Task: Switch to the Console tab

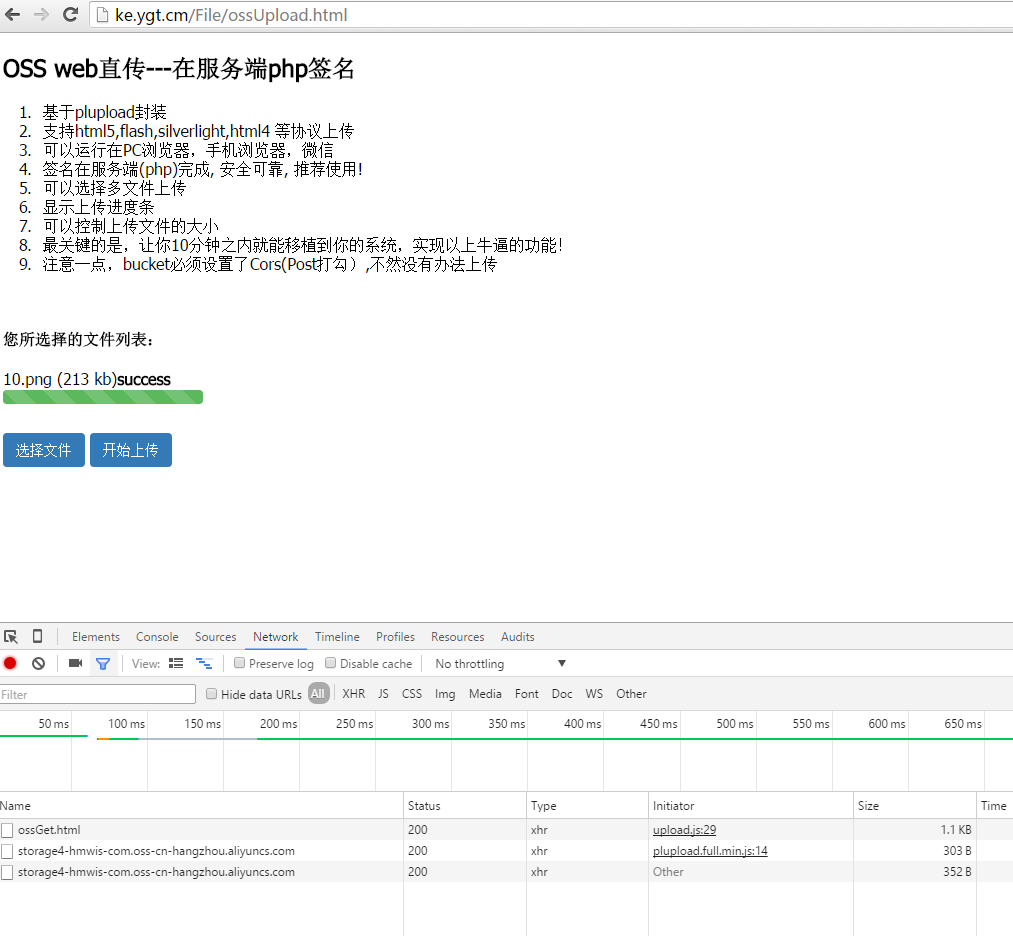Action: point(157,637)
